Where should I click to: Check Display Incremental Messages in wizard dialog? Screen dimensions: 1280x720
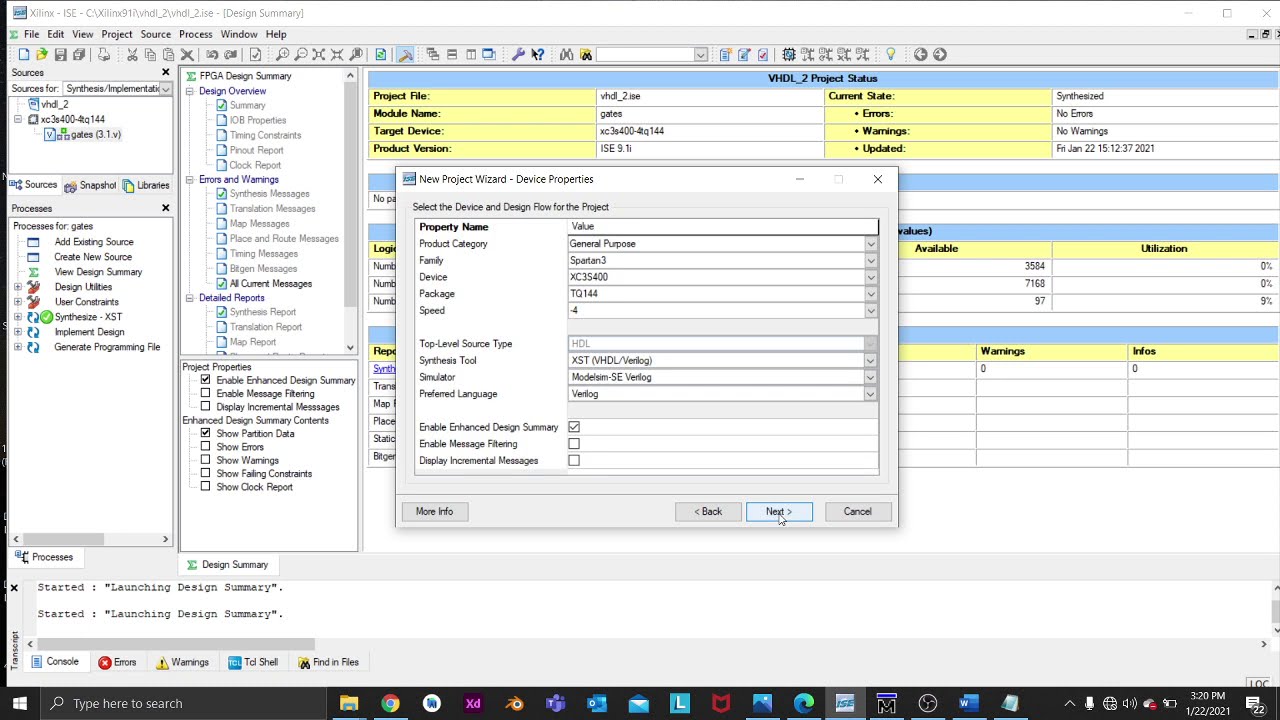tap(574, 461)
